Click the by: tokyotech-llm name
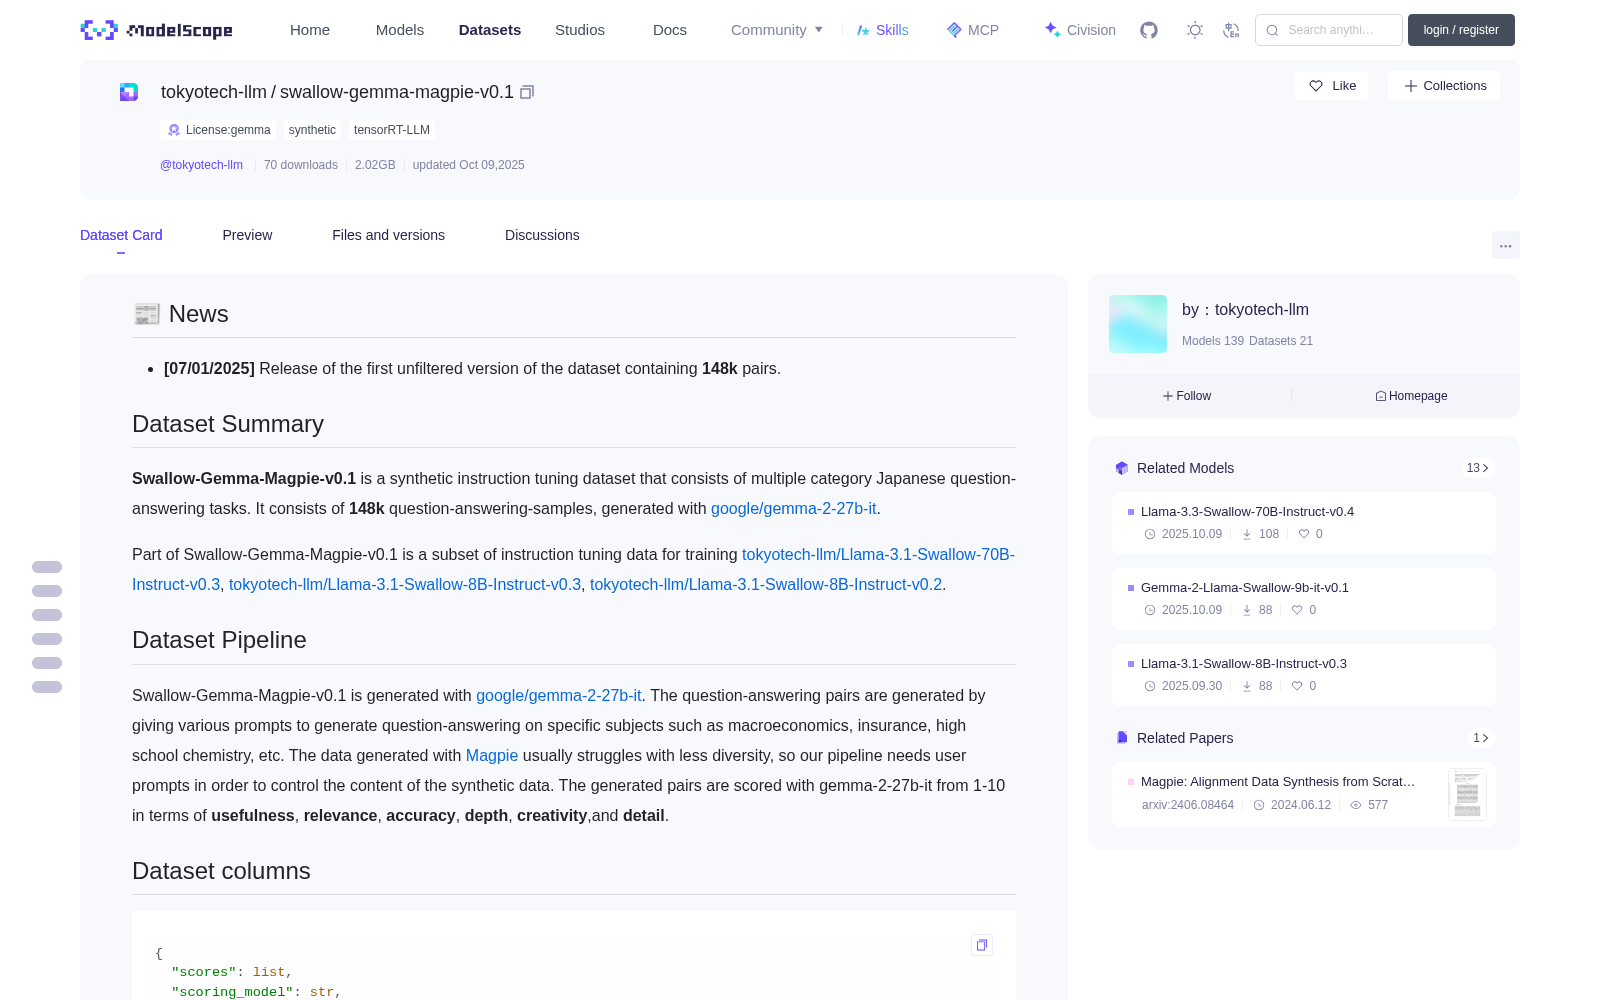The height and width of the screenshot is (1000, 1600). pyautogui.click(x=1245, y=310)
